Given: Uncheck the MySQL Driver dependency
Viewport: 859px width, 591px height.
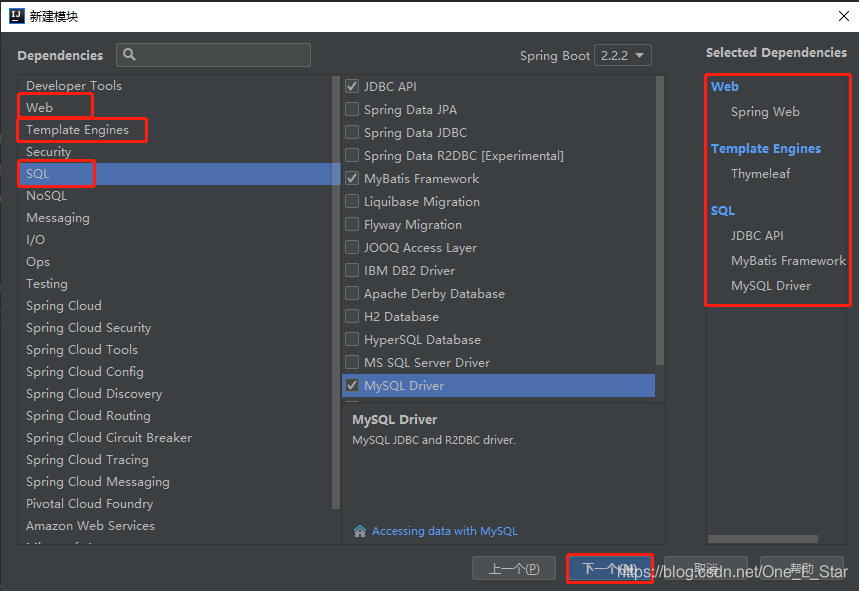Looking at the screenshot, I should (x=352, y=385).
